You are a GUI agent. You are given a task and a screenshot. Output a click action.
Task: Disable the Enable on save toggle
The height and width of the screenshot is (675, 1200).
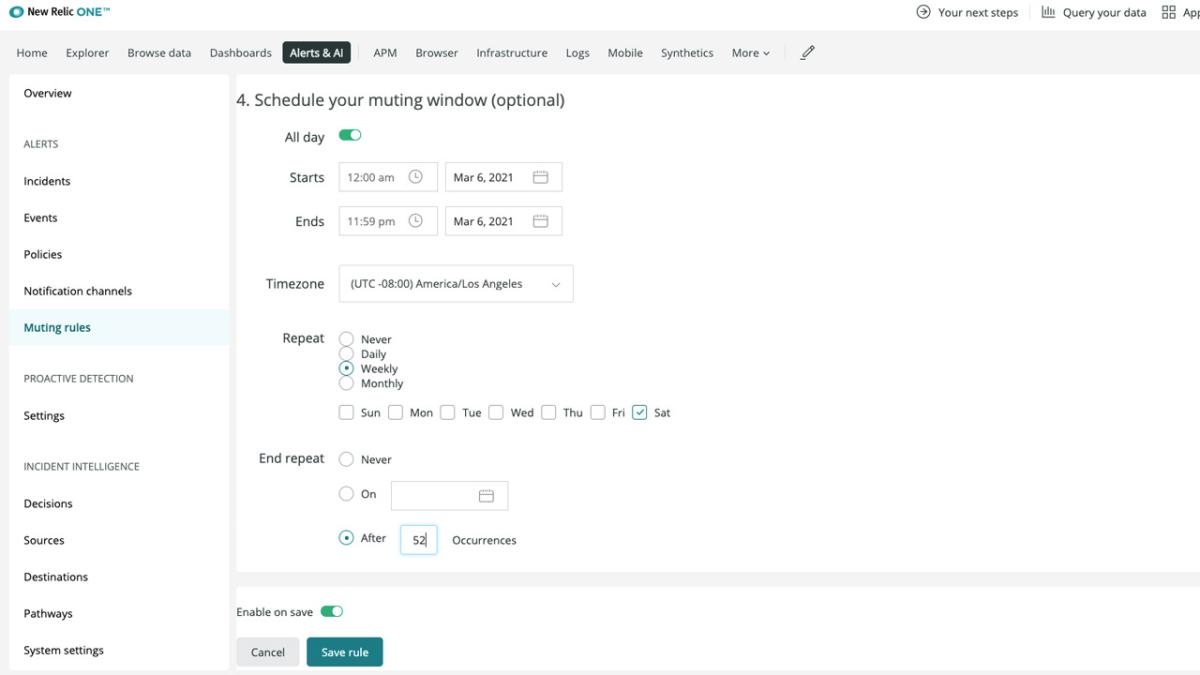click(331, 611)
